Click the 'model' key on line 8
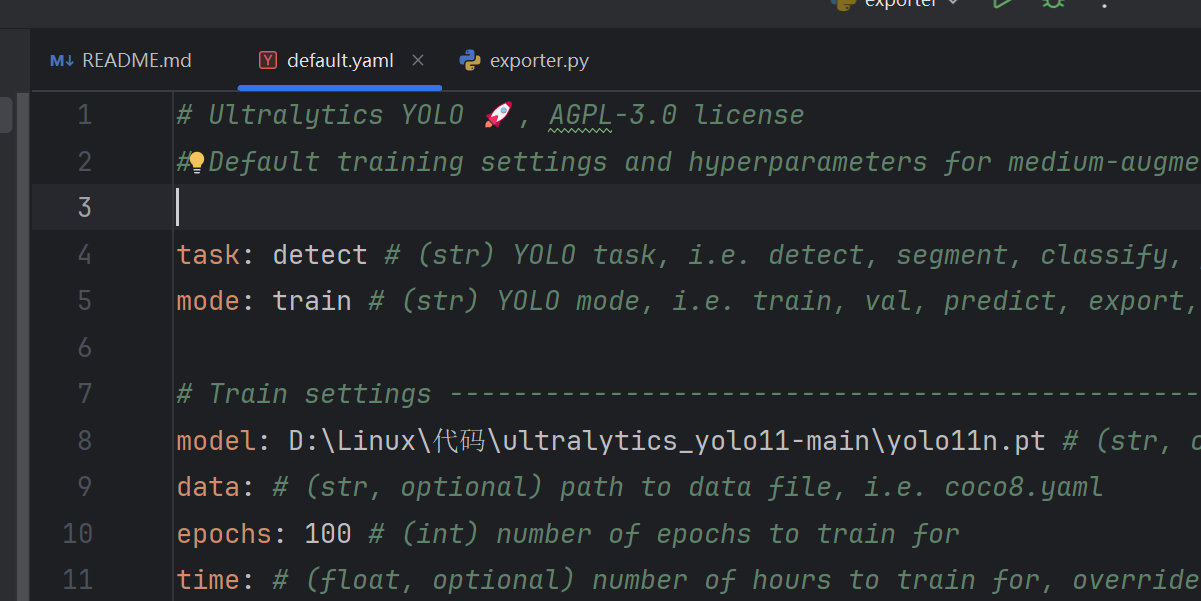The image size is (1201, 601). [216, 441]
